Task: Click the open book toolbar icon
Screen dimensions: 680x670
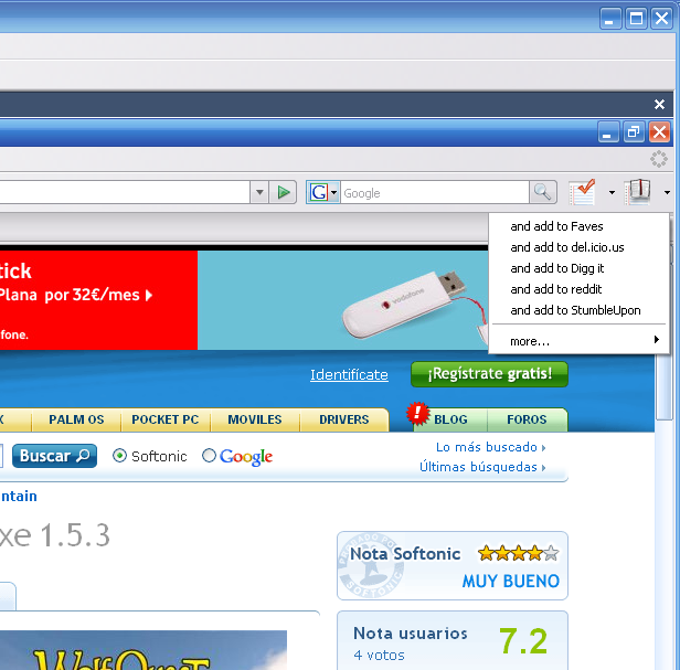Action: 638,192
